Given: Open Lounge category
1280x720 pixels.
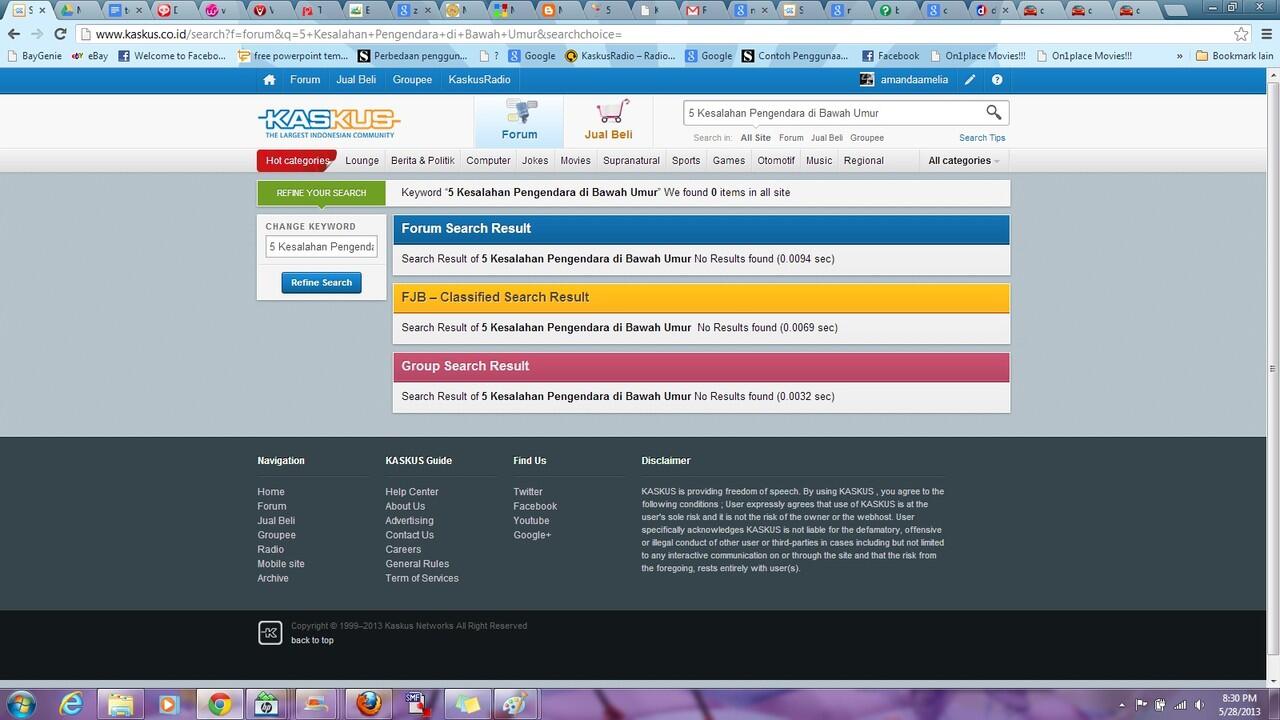Looking at the screenshot, I should pos(362,161).
